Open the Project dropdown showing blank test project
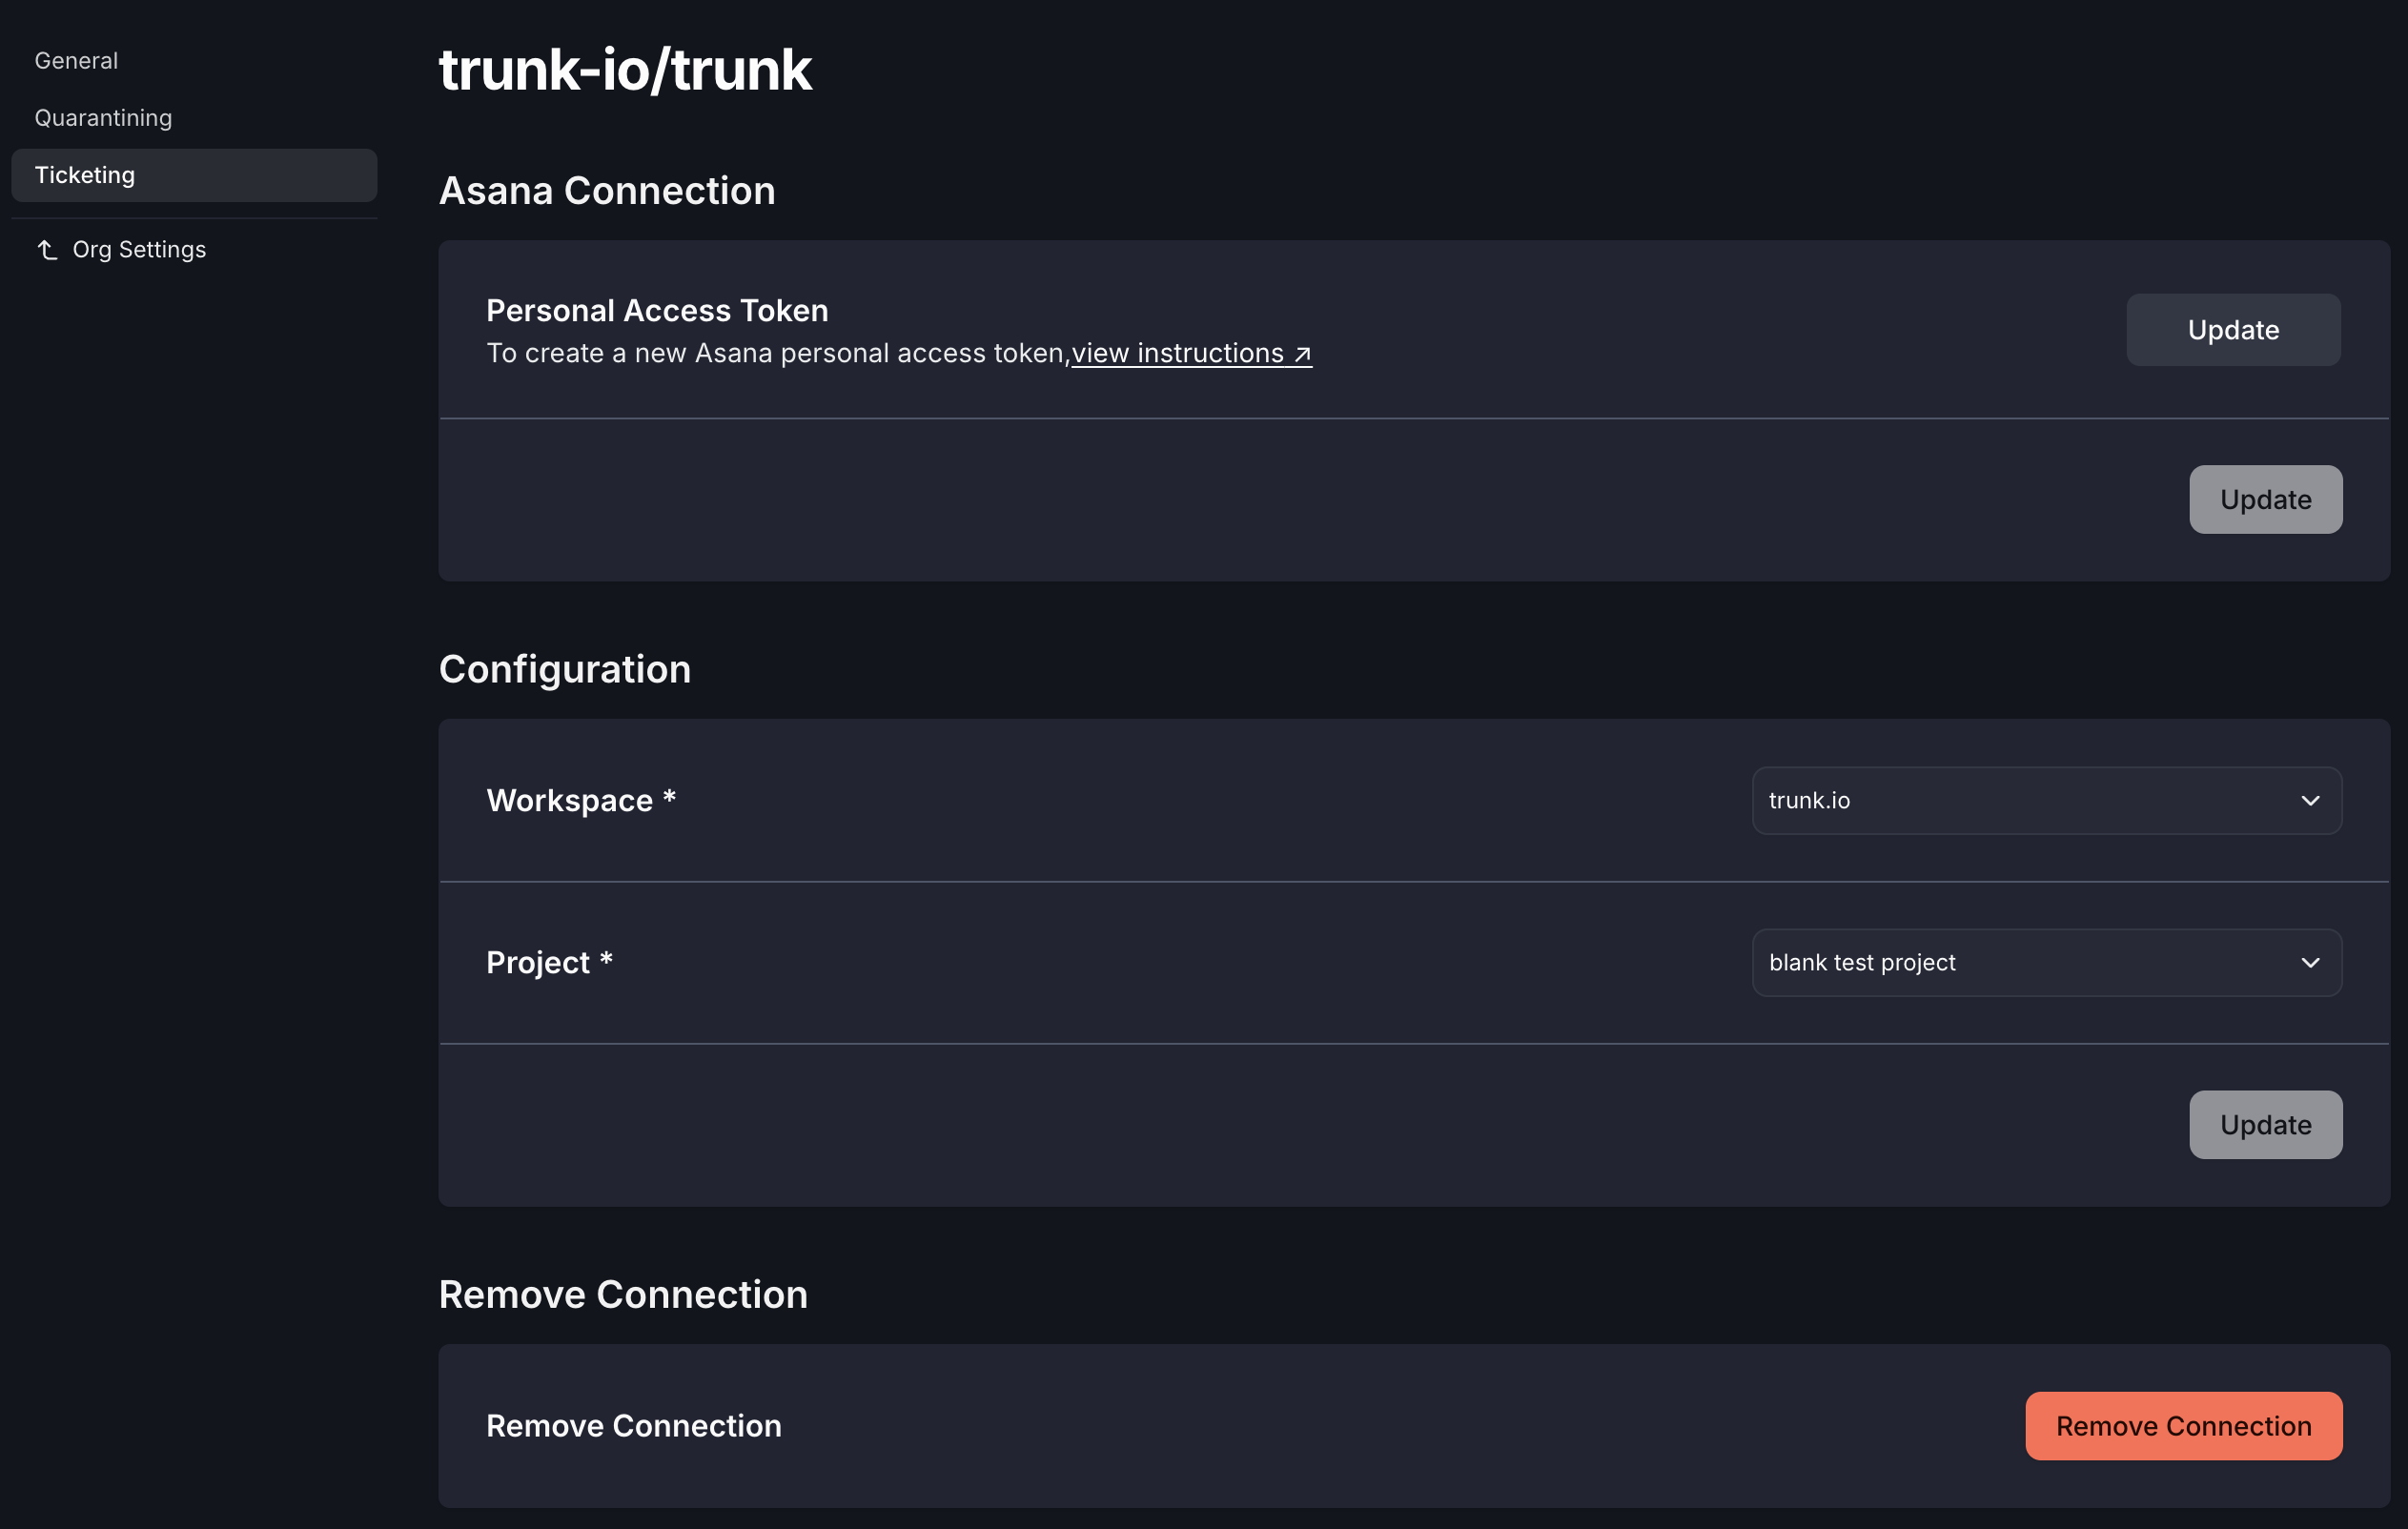The image size is (2408, 1529). coord(2046,962)
